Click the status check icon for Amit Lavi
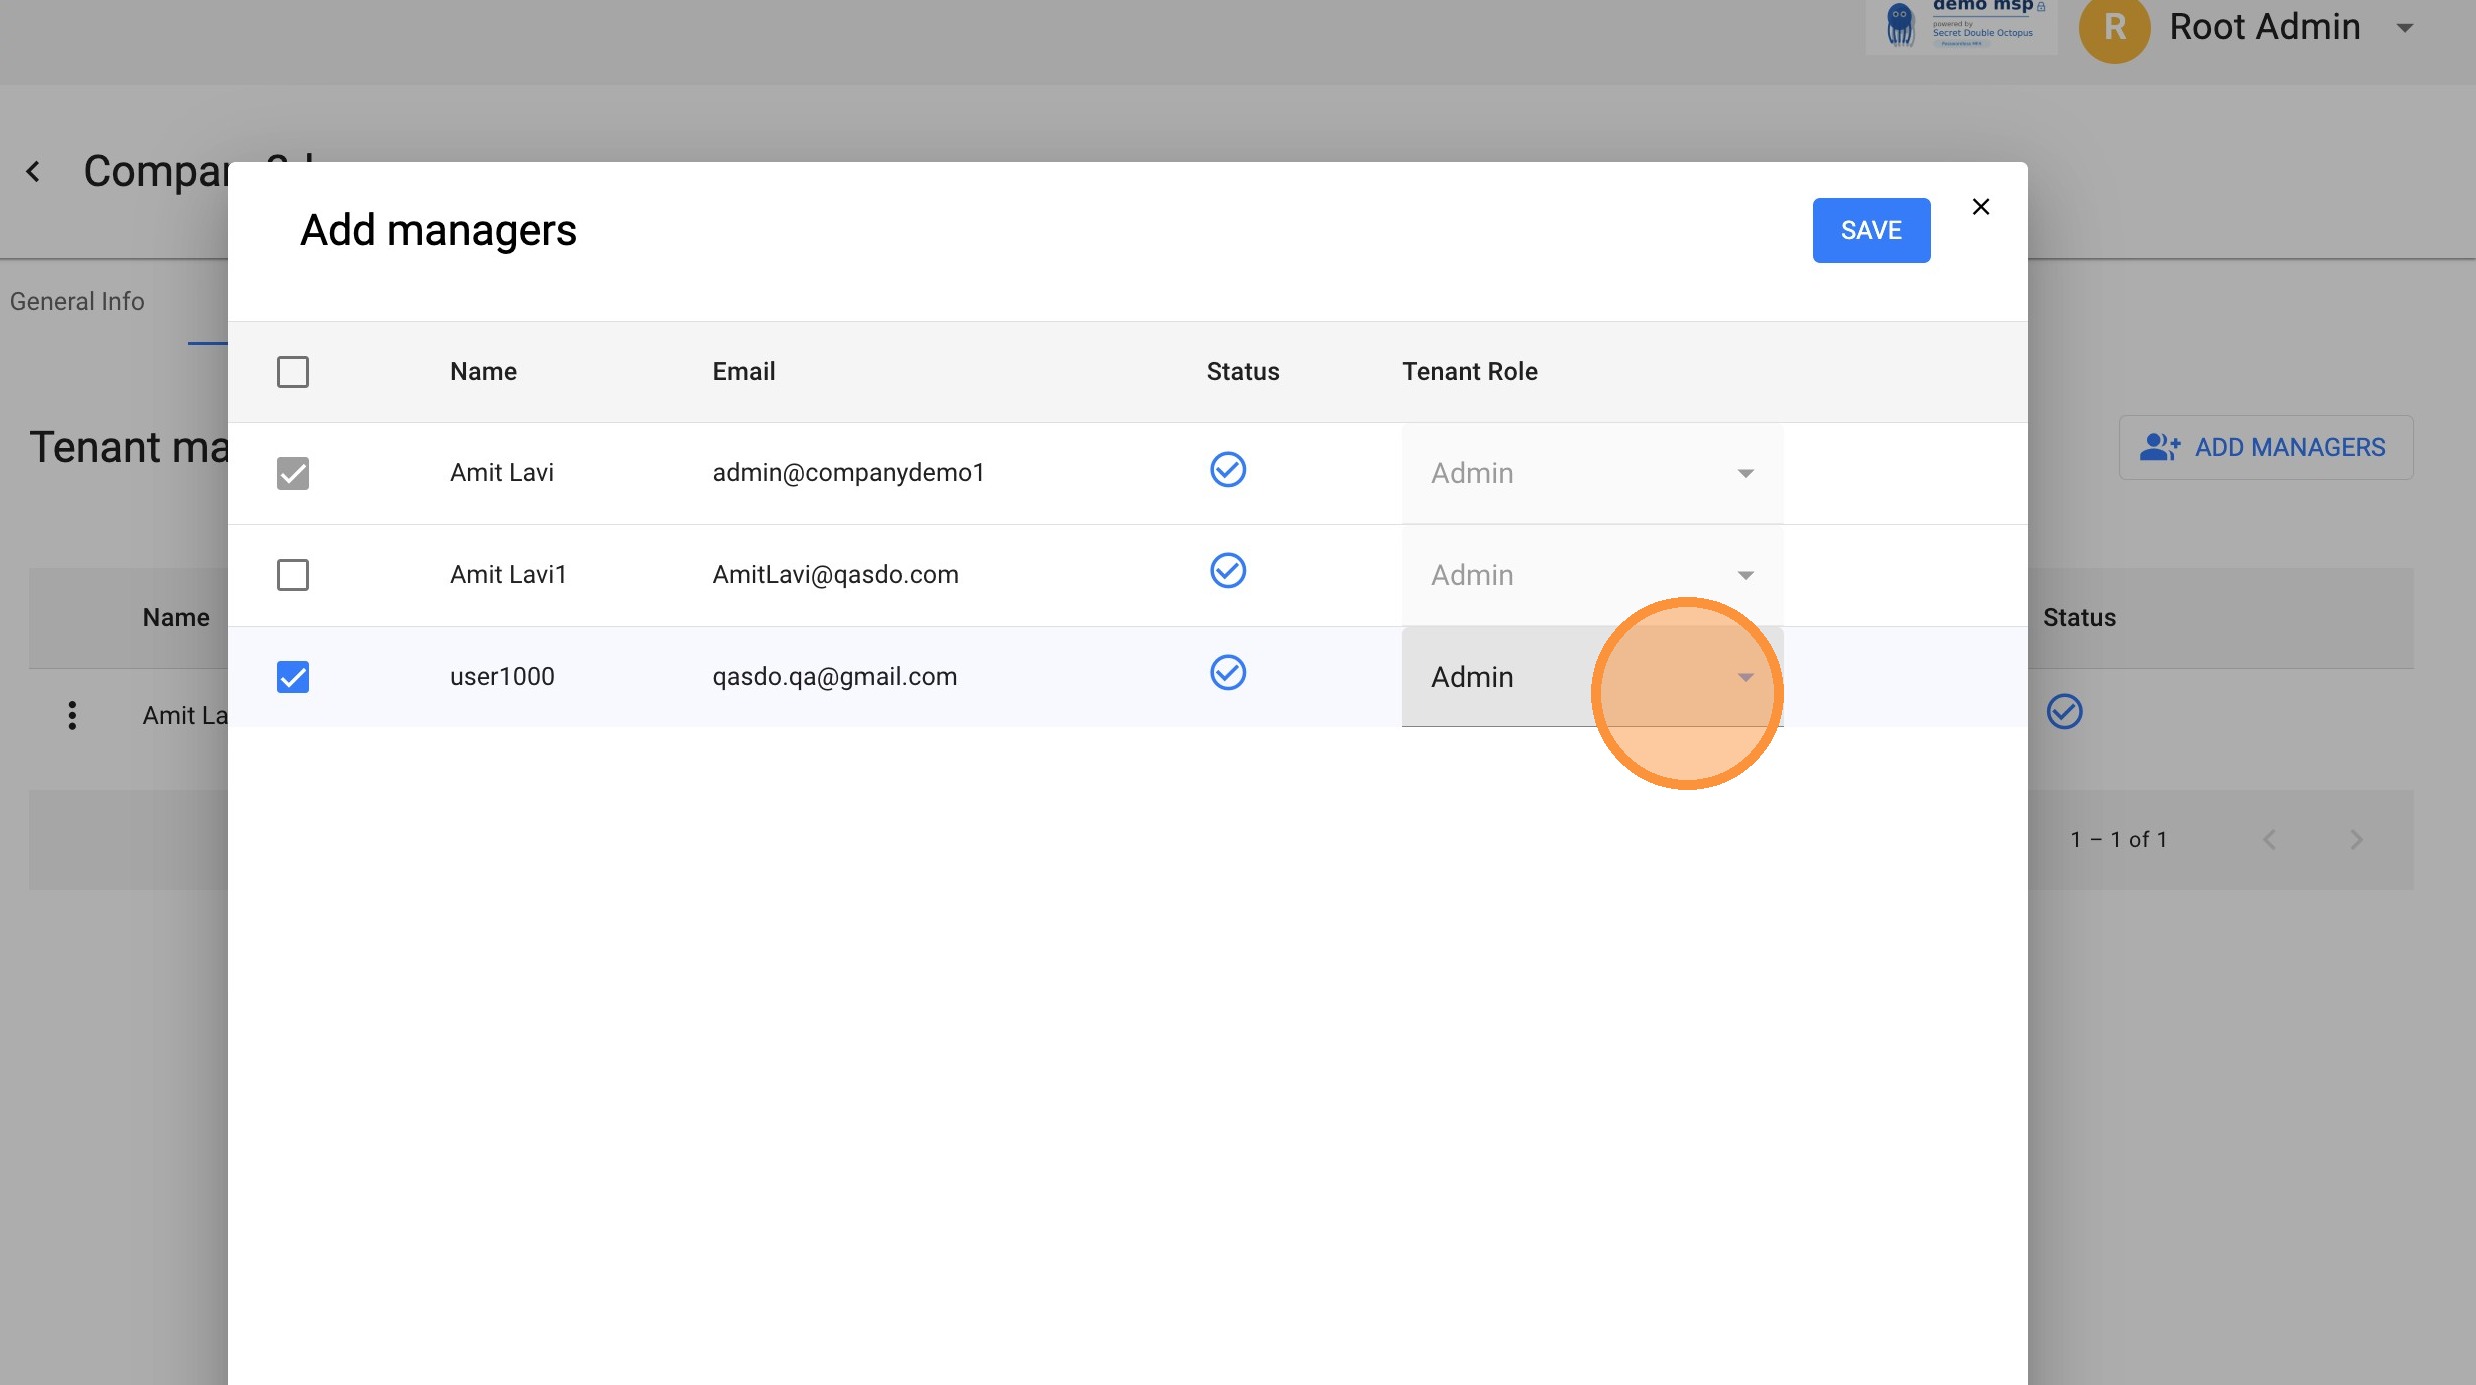Screen dimensions: 2476x1385 point(1227,469)
